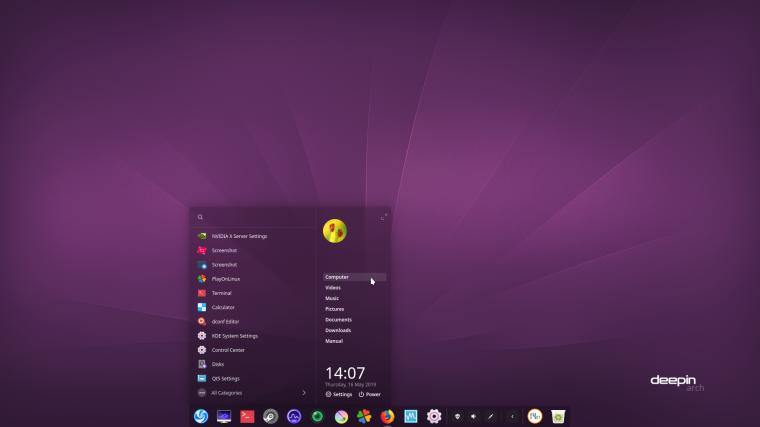Open the gear Control Center dock icon
The height and width of the screenshot is (427, 760).
pos(434,416)
